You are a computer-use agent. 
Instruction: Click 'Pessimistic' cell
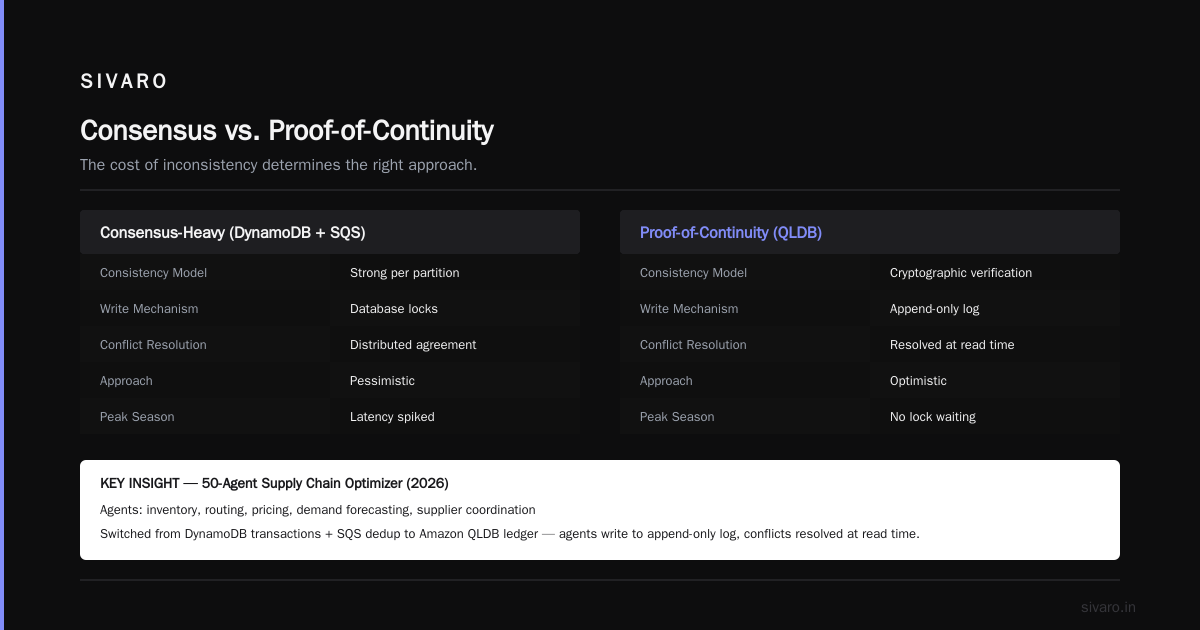pyautogui.click(x=455, y=381)
